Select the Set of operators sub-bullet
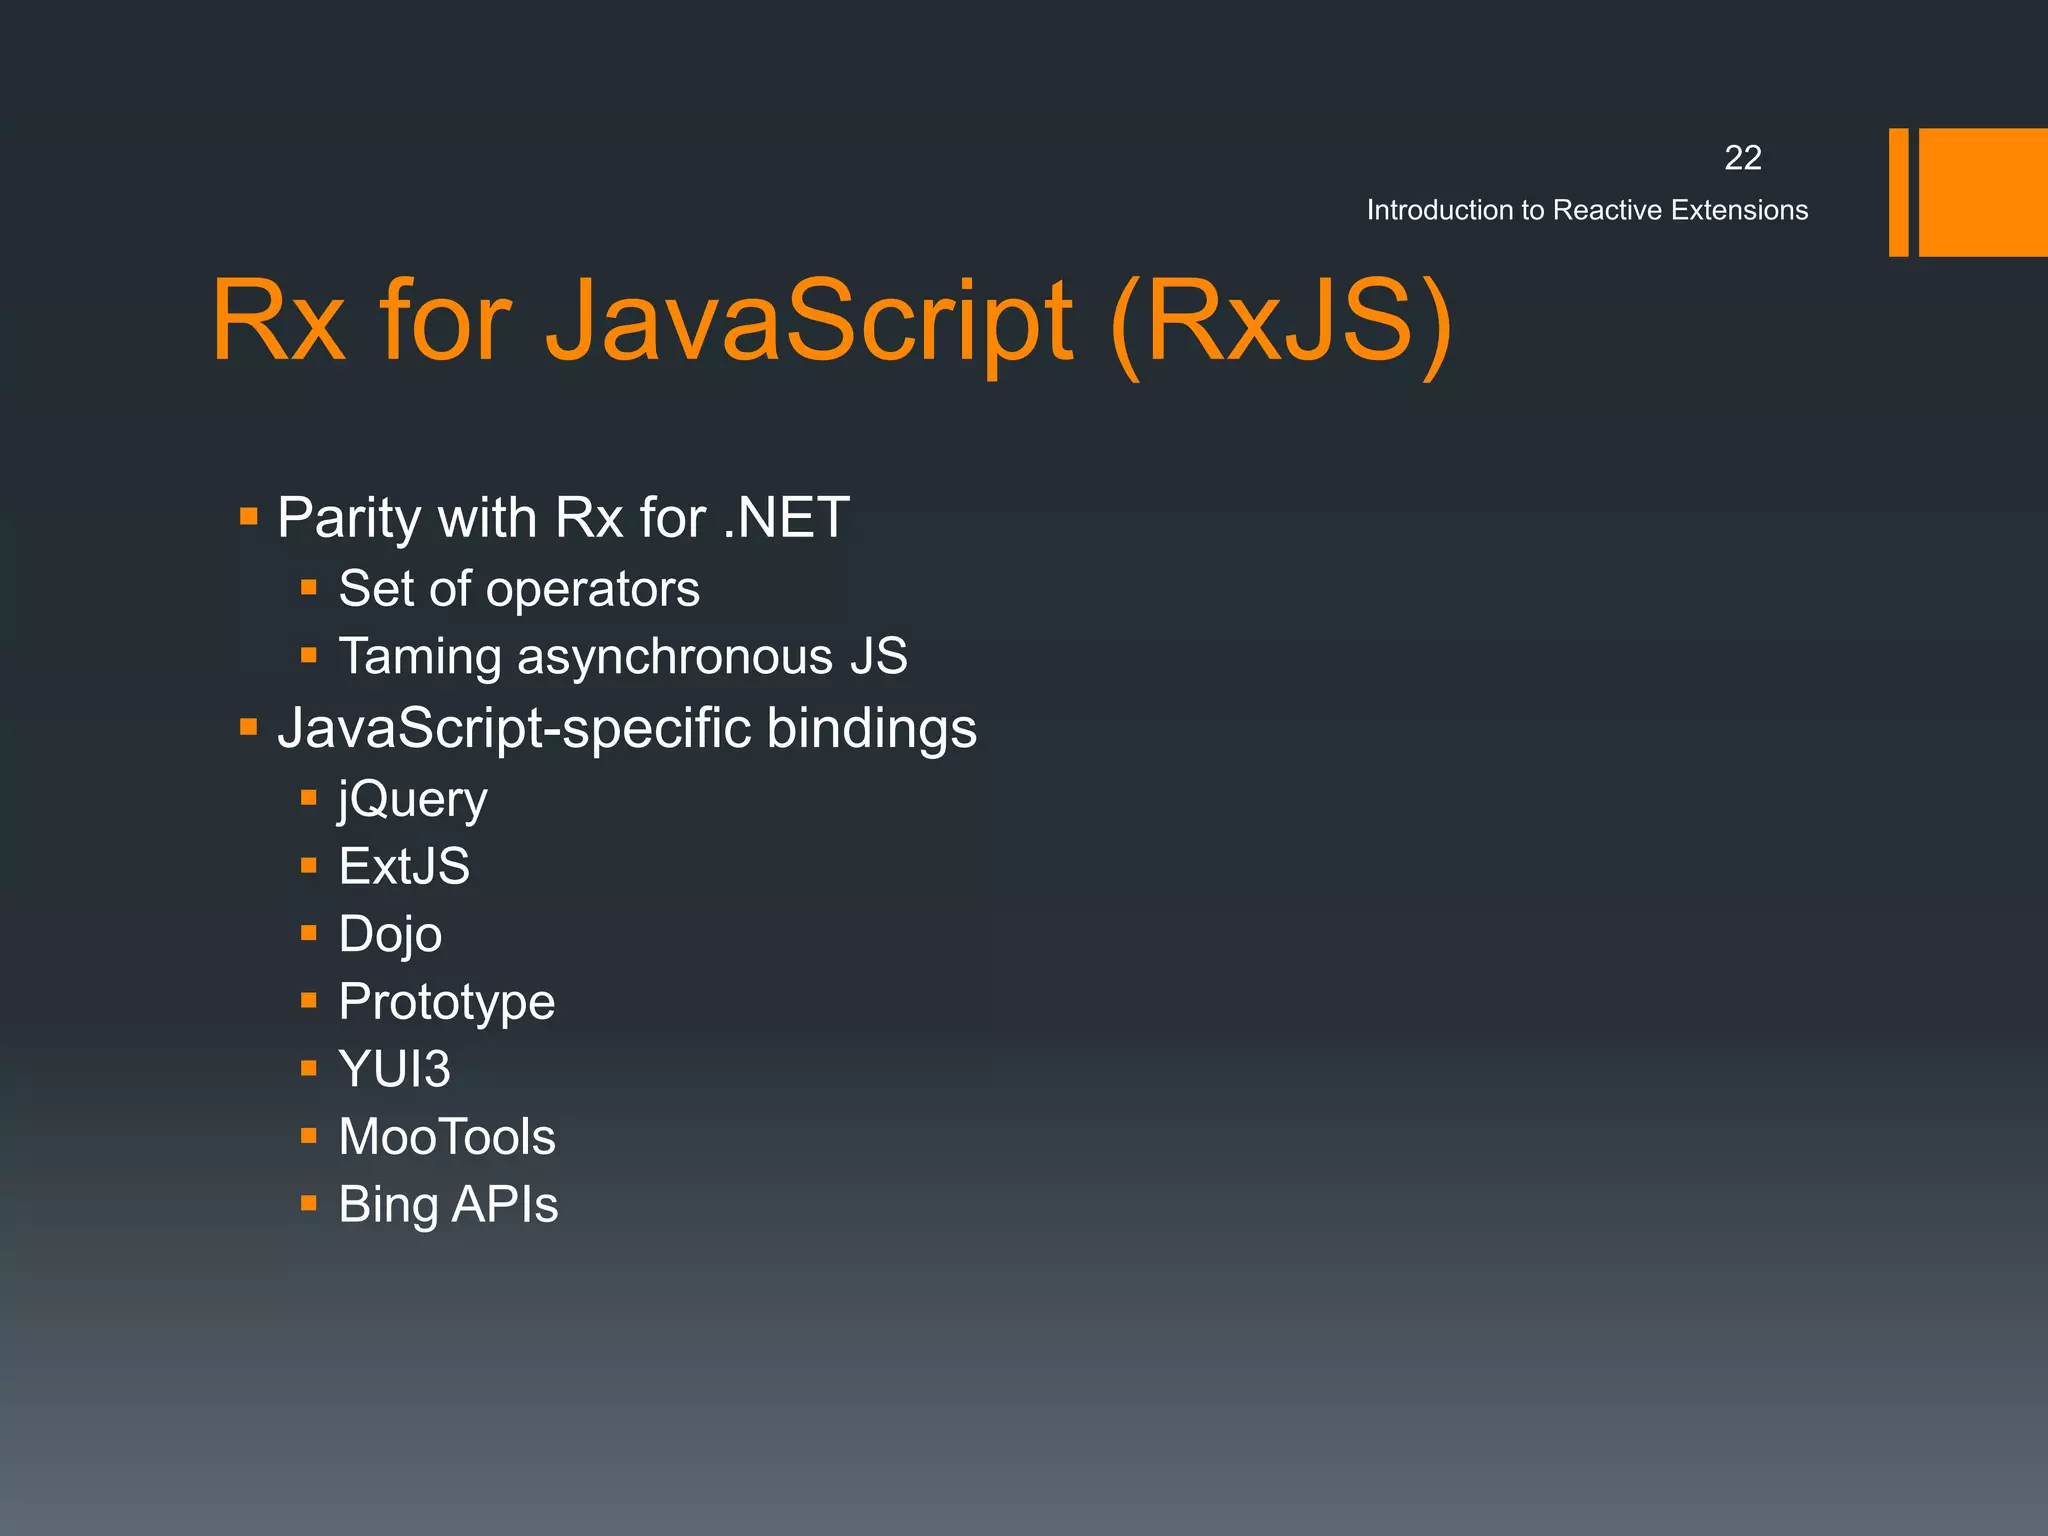 518,588
